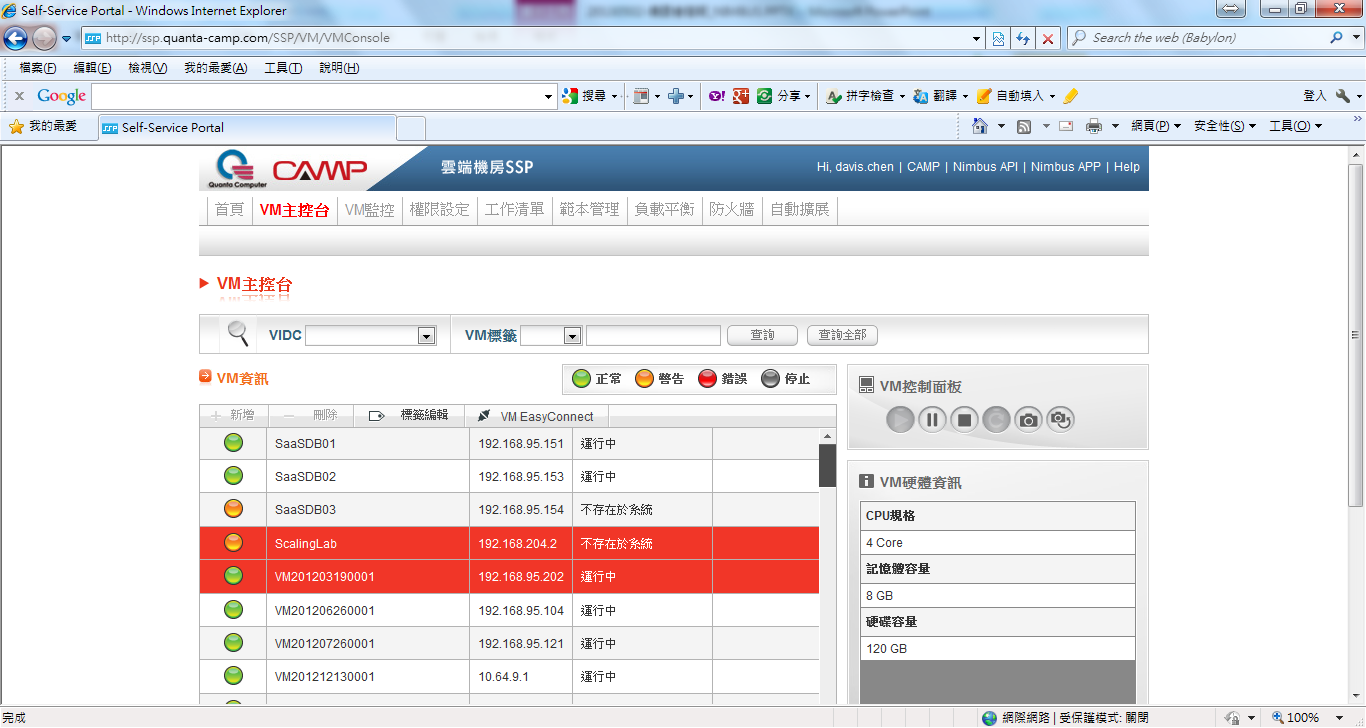Click the 查詢全部 button

842,335
